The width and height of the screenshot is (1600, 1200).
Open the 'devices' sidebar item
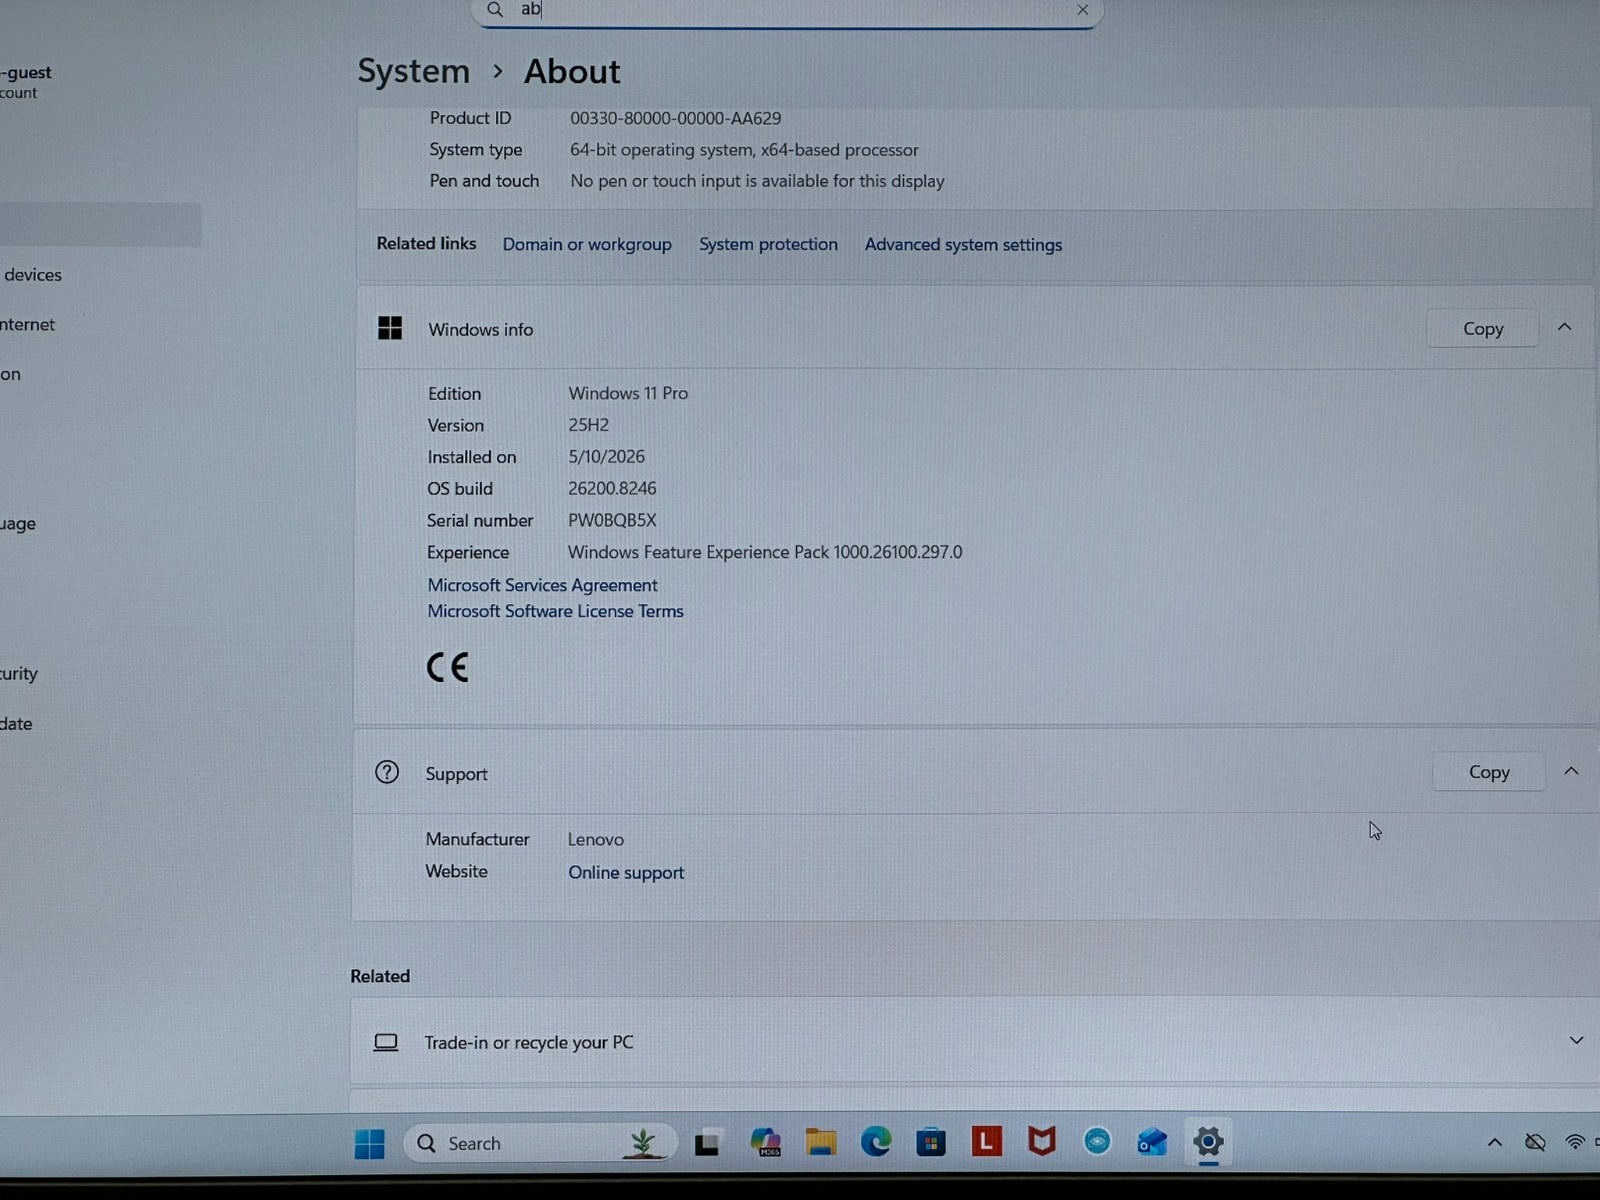coord(33,275)
